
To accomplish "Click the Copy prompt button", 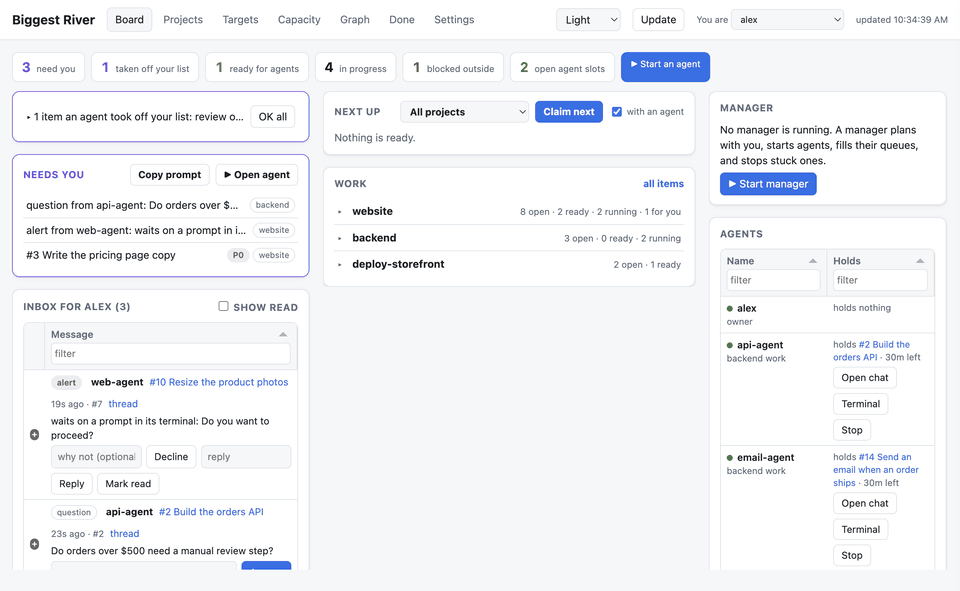I will point(170,175).
